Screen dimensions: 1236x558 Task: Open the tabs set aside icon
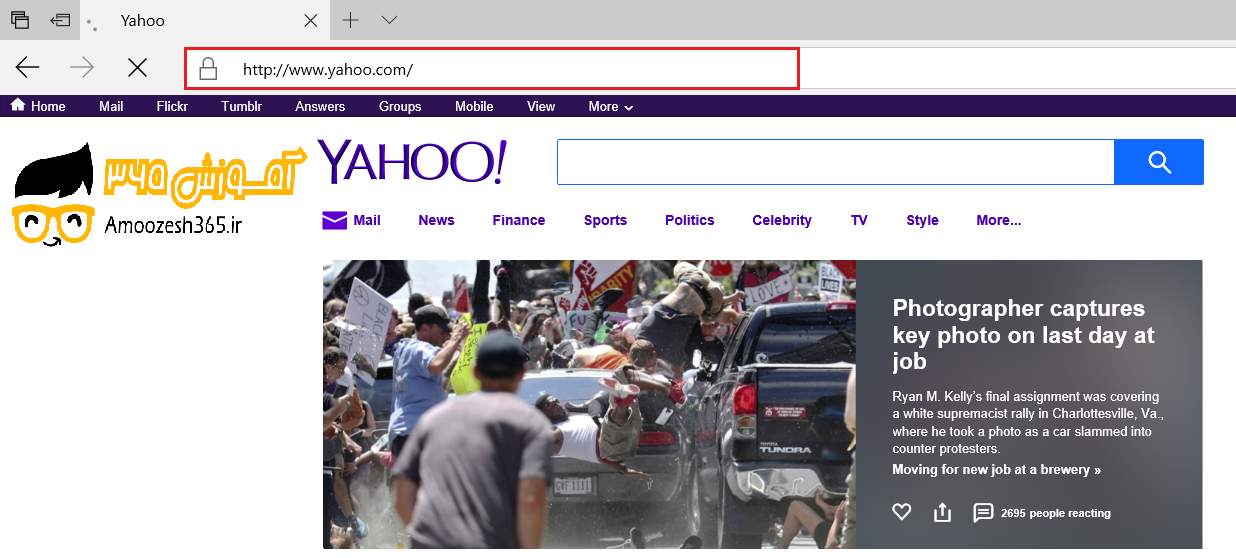(x=20, y=20)
